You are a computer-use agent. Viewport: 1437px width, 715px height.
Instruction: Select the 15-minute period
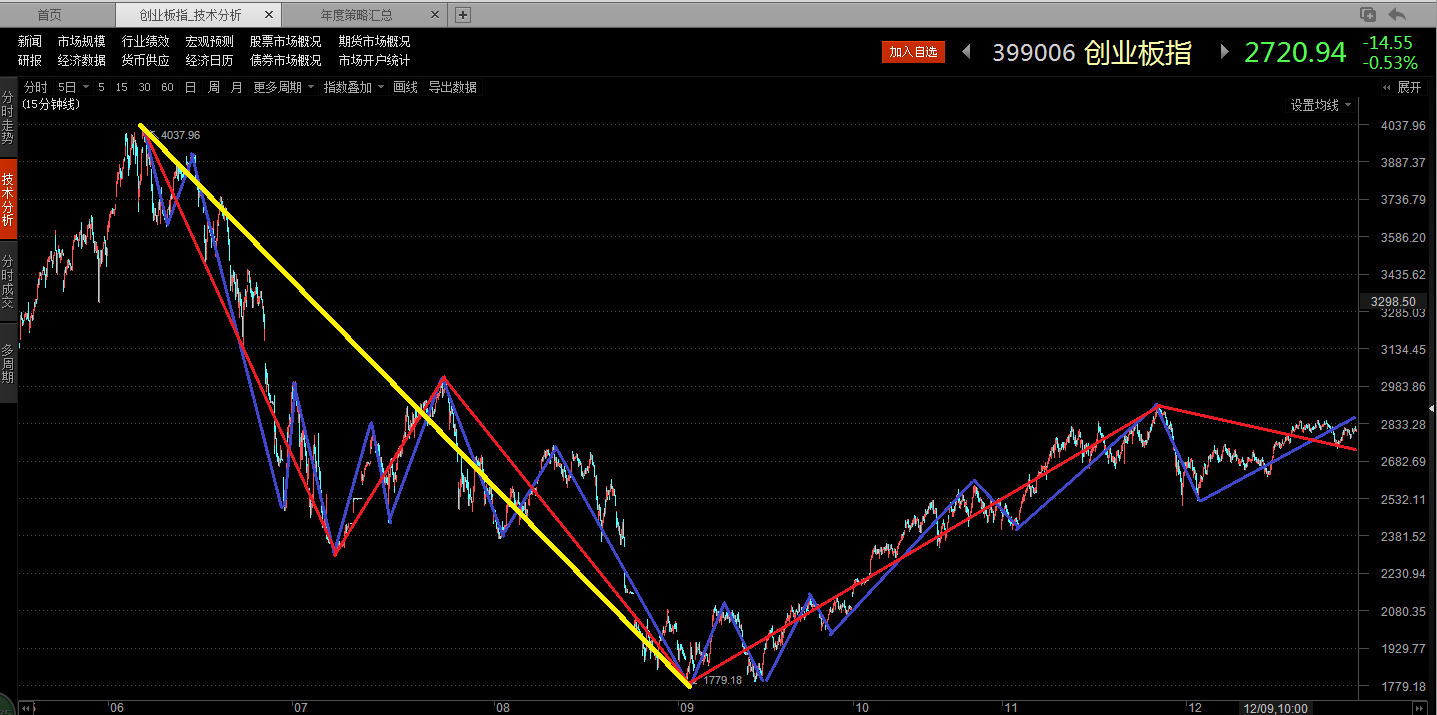coord(121,87)
